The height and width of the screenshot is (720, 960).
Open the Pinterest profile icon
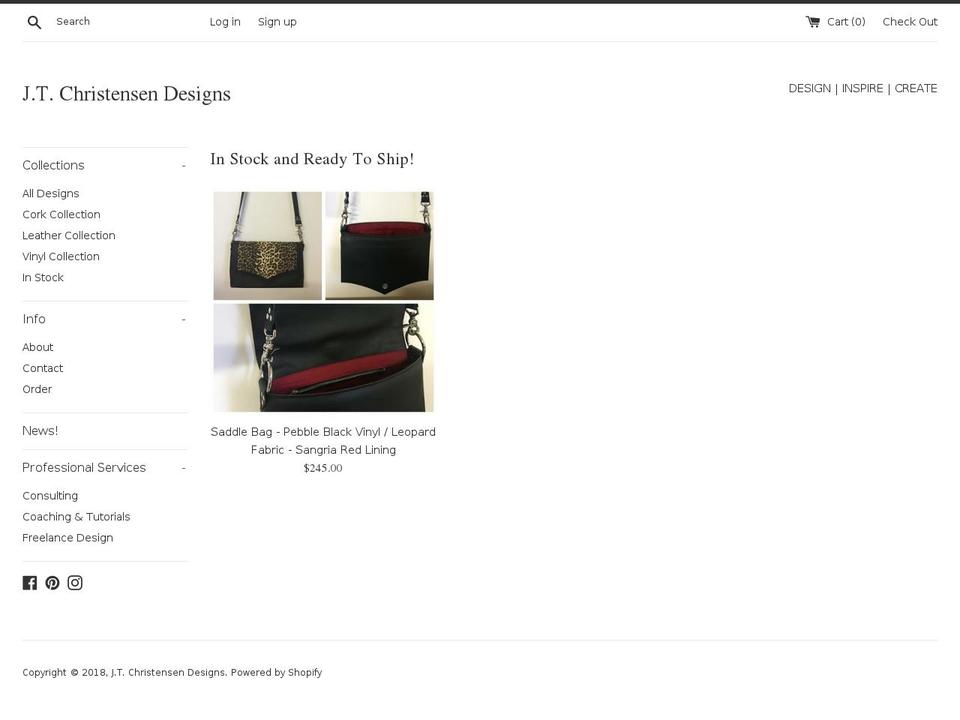click(x=52, y=583)
